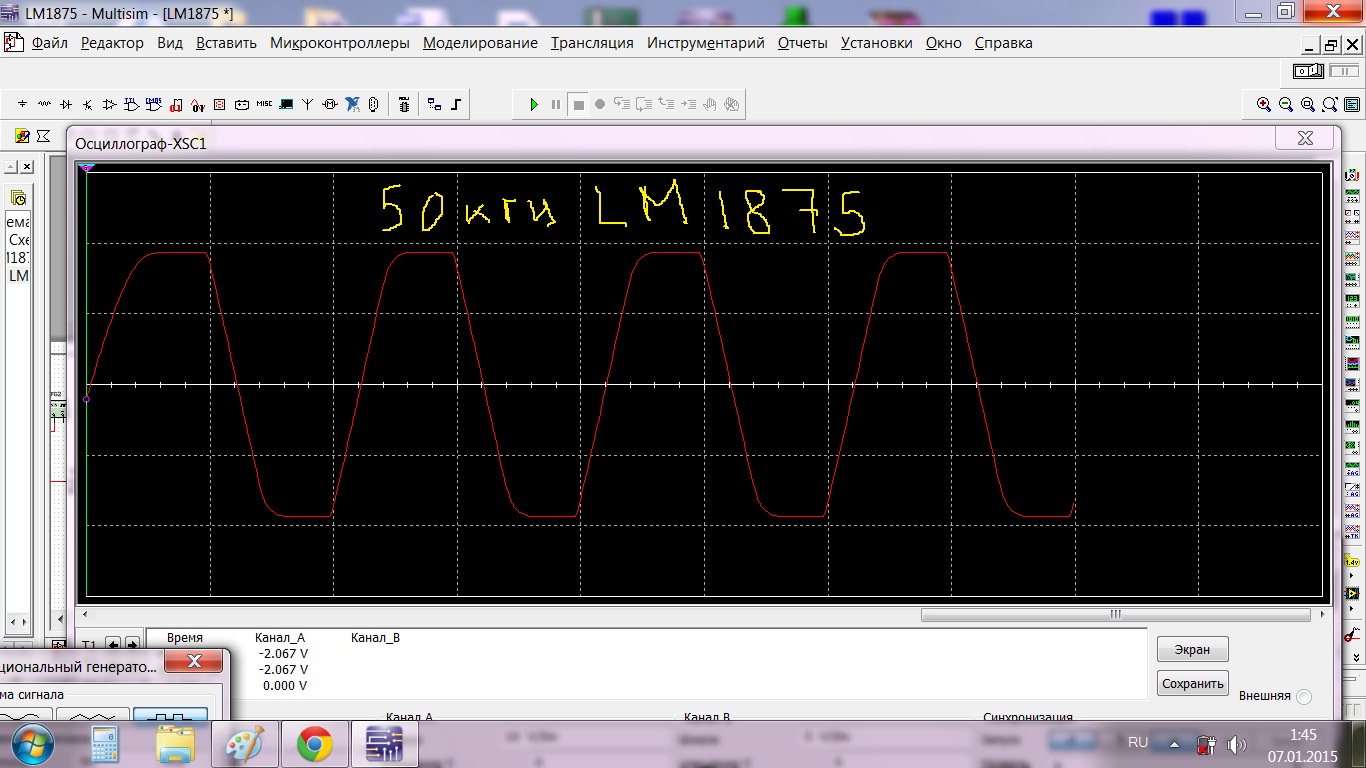Grab the T1 cursor marker atop graph
The width and height of the screenshot is (1366, 768).
pyautogui.click(x=87, y=167)
